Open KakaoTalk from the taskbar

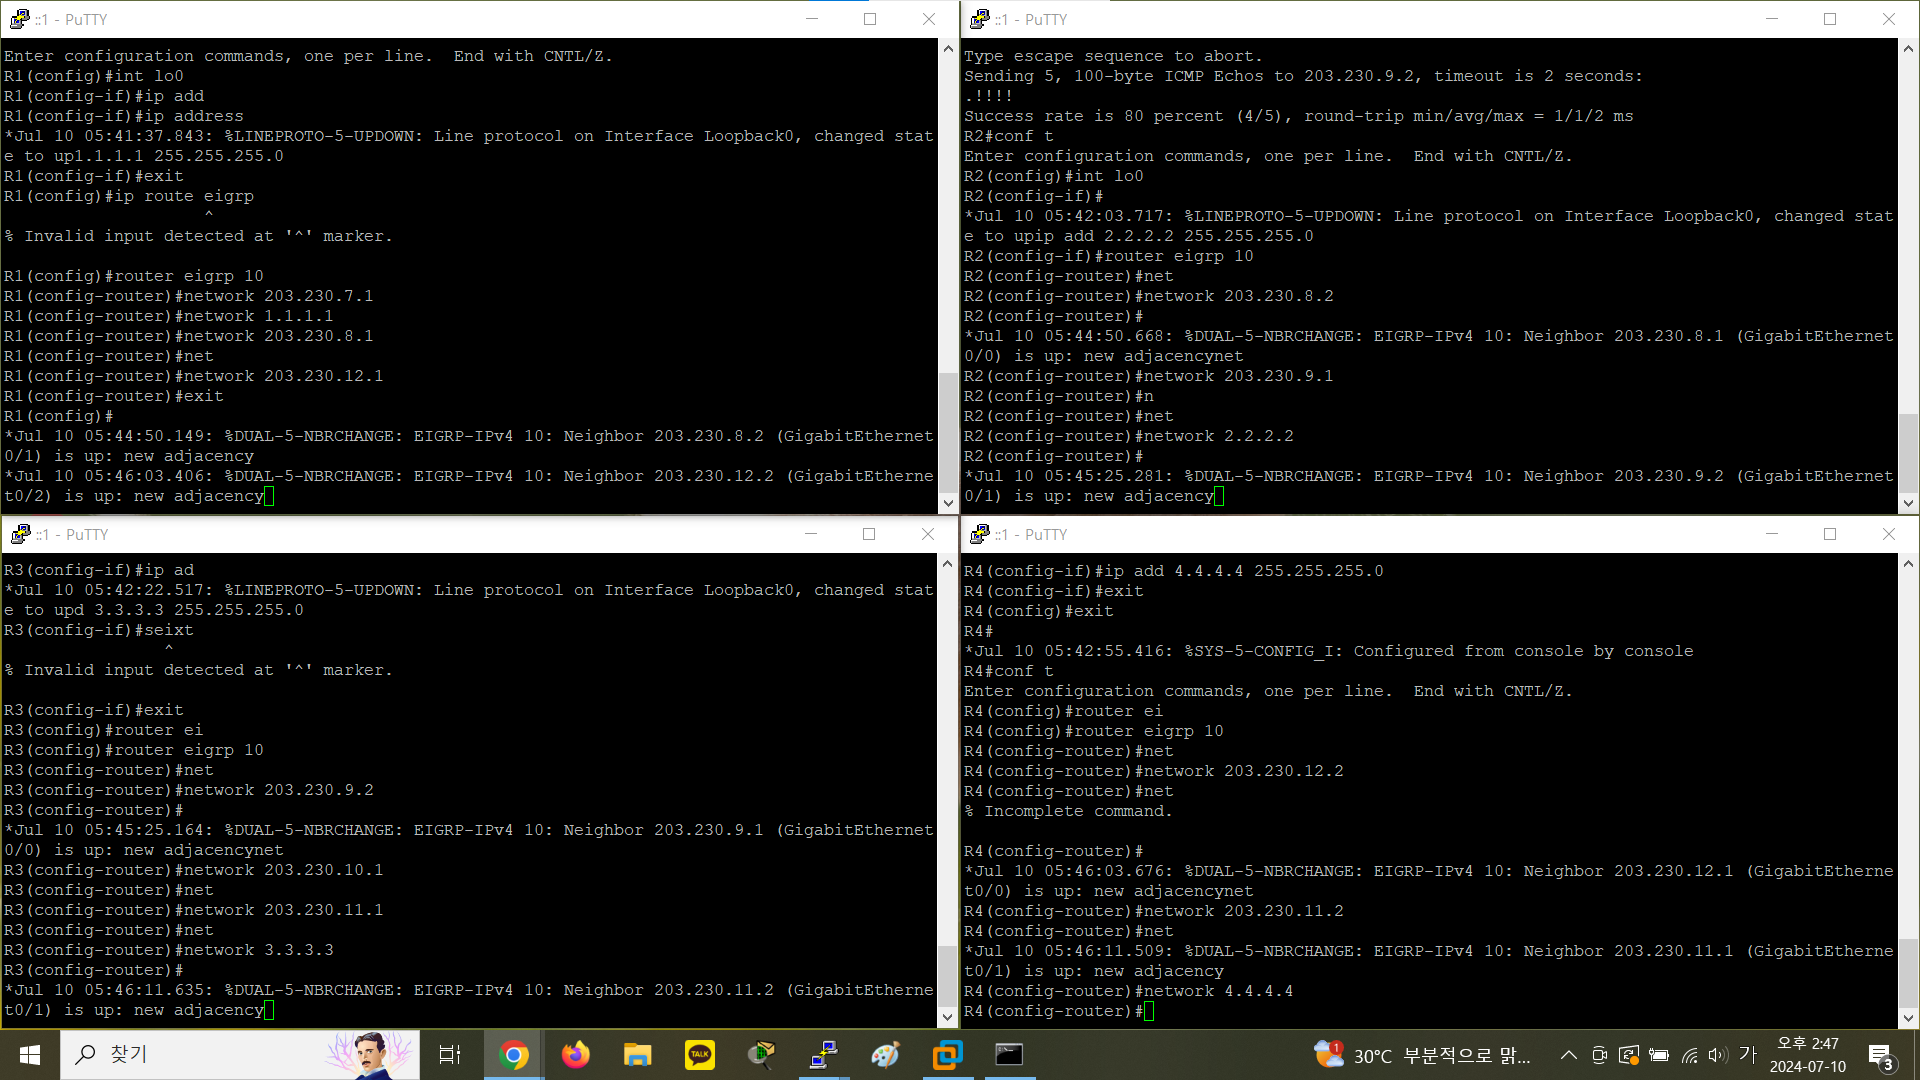pyautogui.click(x=700, y=1055)
